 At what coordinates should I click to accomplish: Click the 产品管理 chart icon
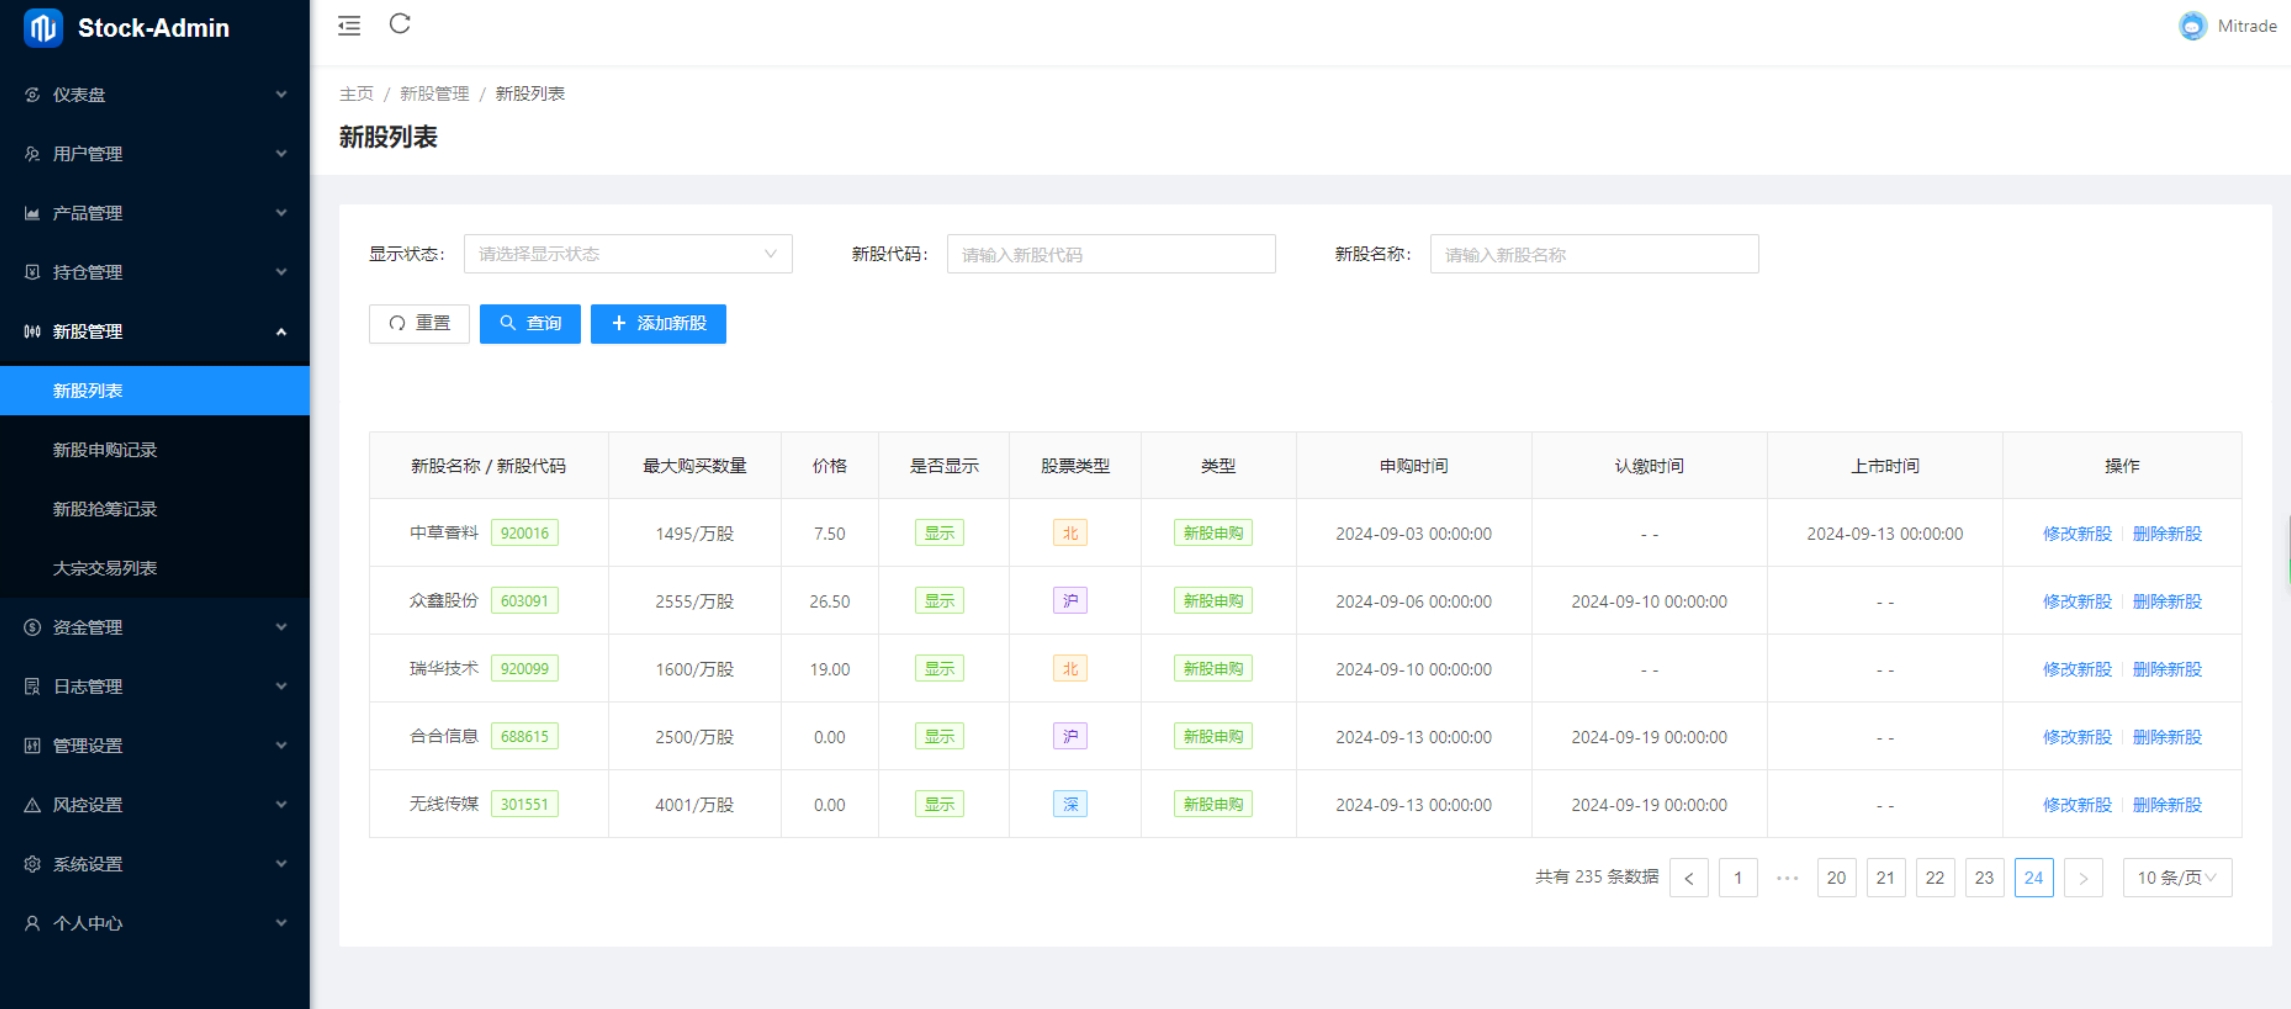point(31,213)
